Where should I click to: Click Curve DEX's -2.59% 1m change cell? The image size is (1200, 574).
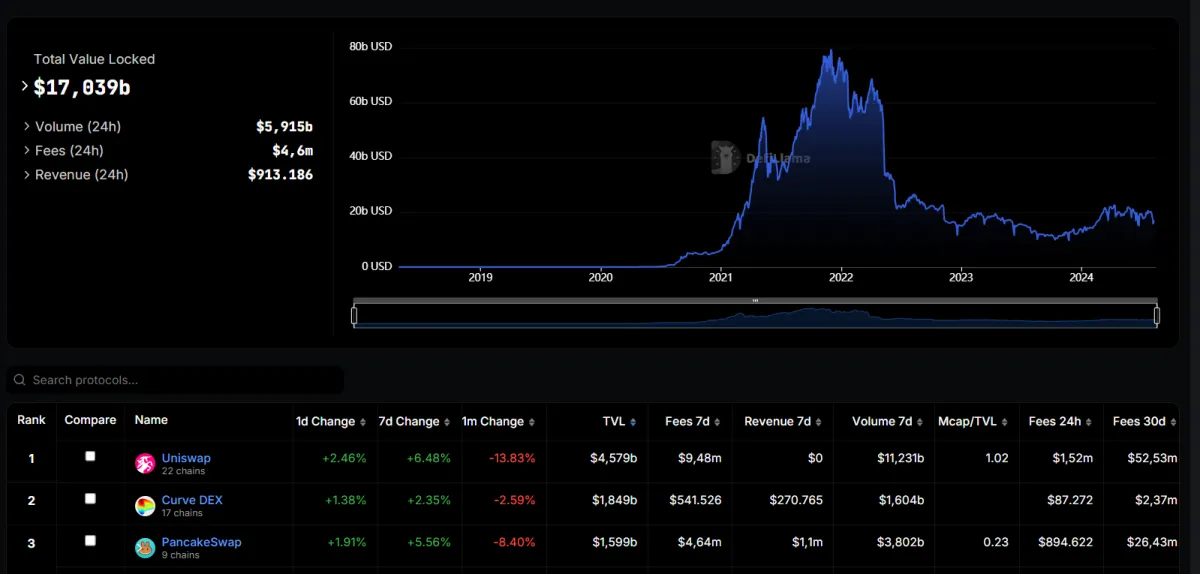515,500
